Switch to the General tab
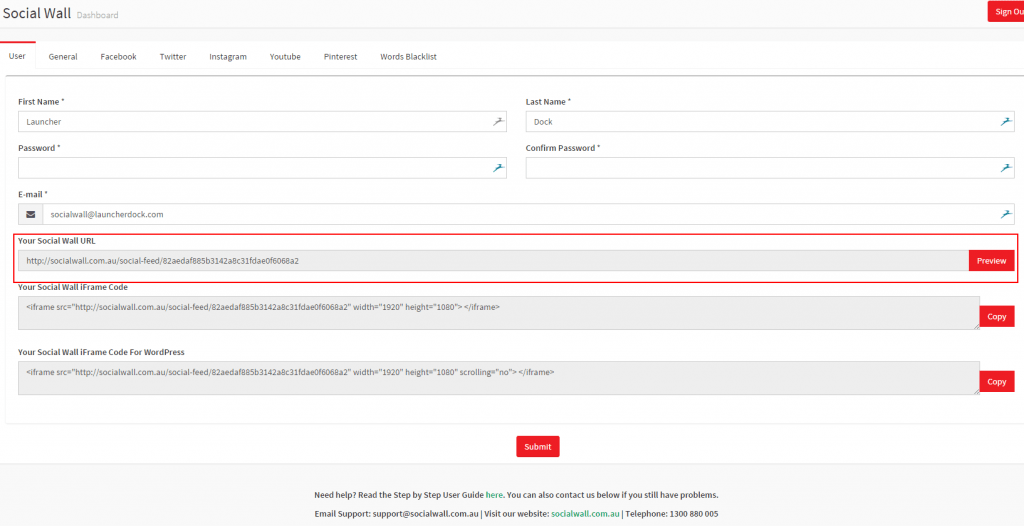Viewport: 1024px width, 526px height. pos(63,57)
